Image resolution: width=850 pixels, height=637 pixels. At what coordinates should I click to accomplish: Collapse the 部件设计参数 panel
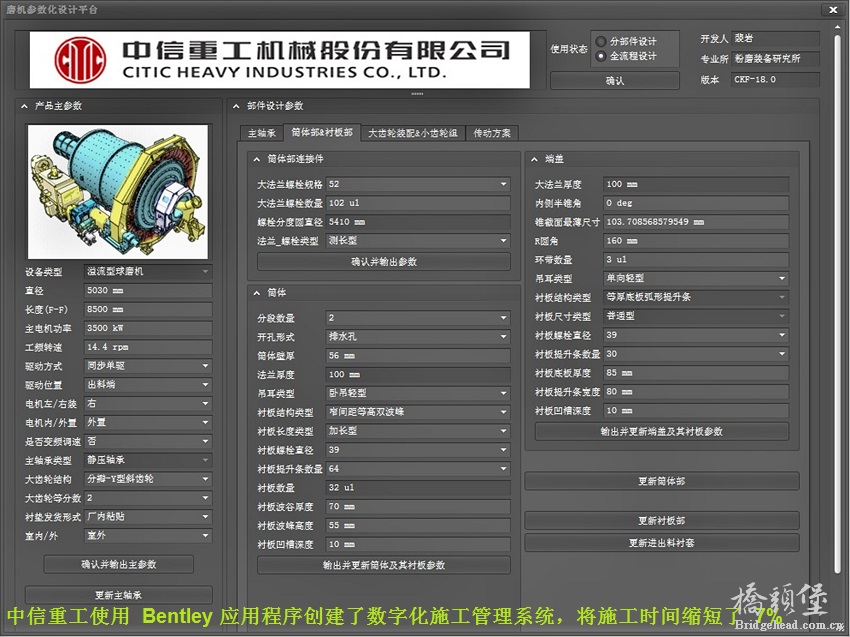pyautogui.click(x=236, y=106)
